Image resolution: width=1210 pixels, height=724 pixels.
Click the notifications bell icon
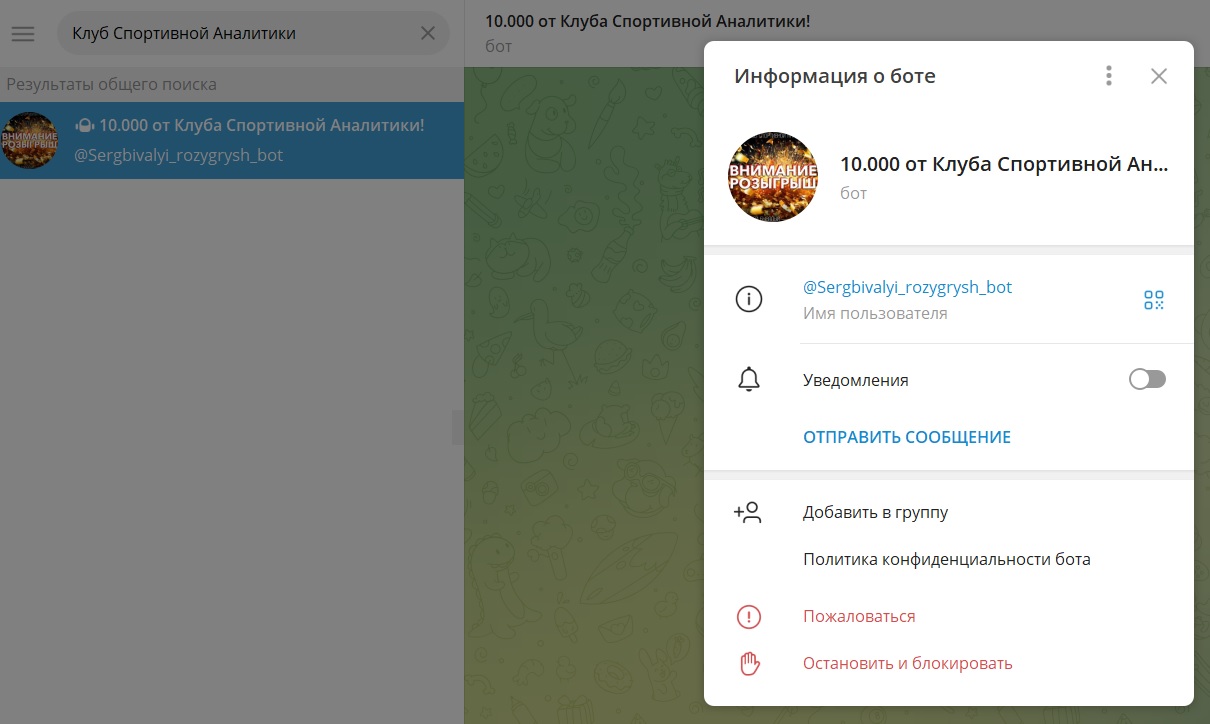(748, 380)
